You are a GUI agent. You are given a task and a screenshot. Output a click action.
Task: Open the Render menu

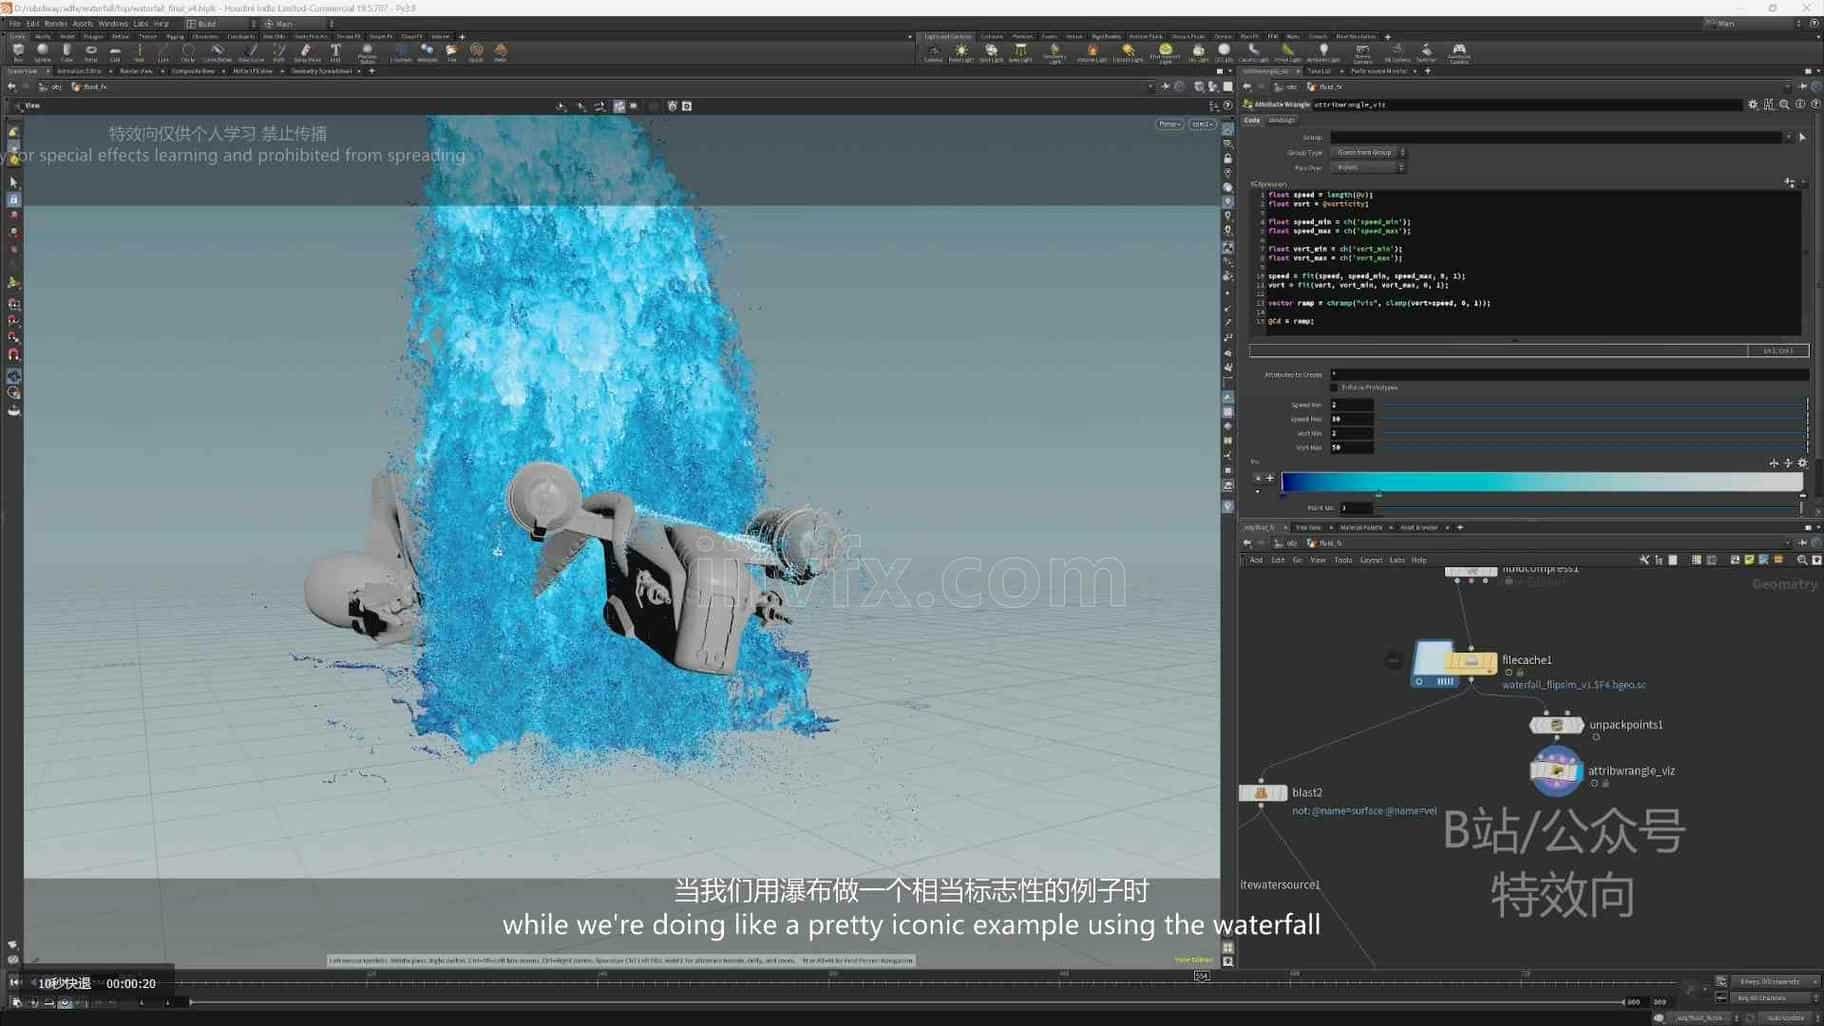(56, 23)
